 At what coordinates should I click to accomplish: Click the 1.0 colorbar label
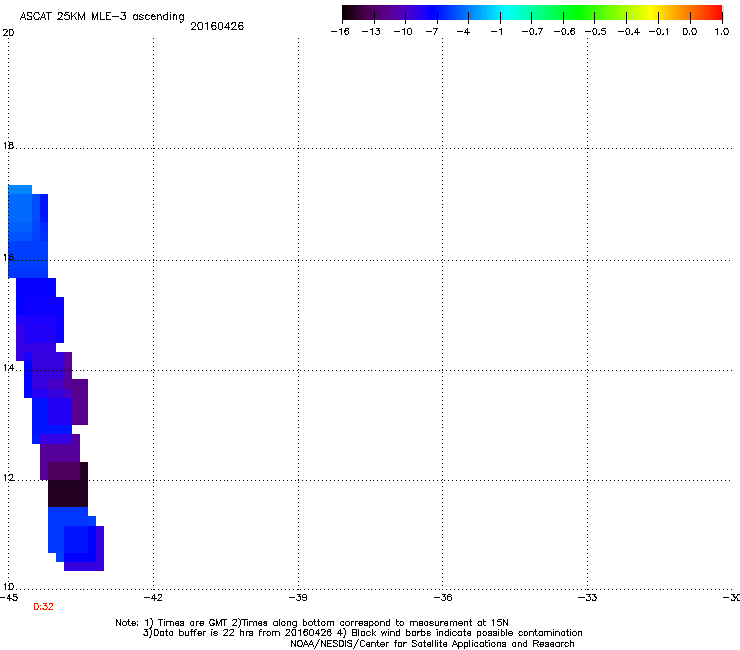click(x=722, y=32)
